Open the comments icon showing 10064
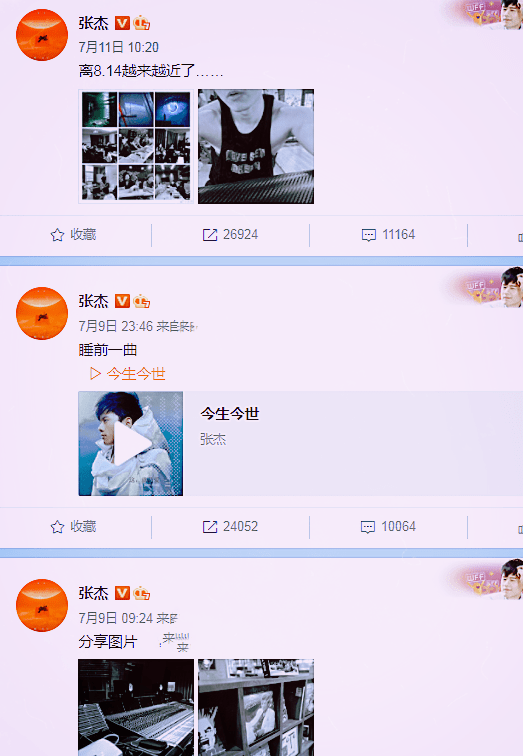The width and height of the screenshot is (523, 756). pos(368,527)
